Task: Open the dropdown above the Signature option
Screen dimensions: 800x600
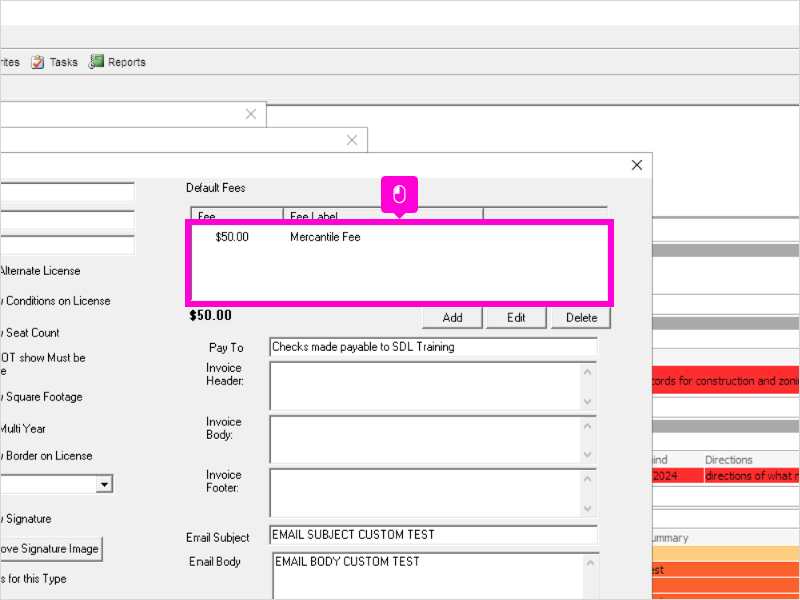Action: pyautogui.click(x=104, y=484)
